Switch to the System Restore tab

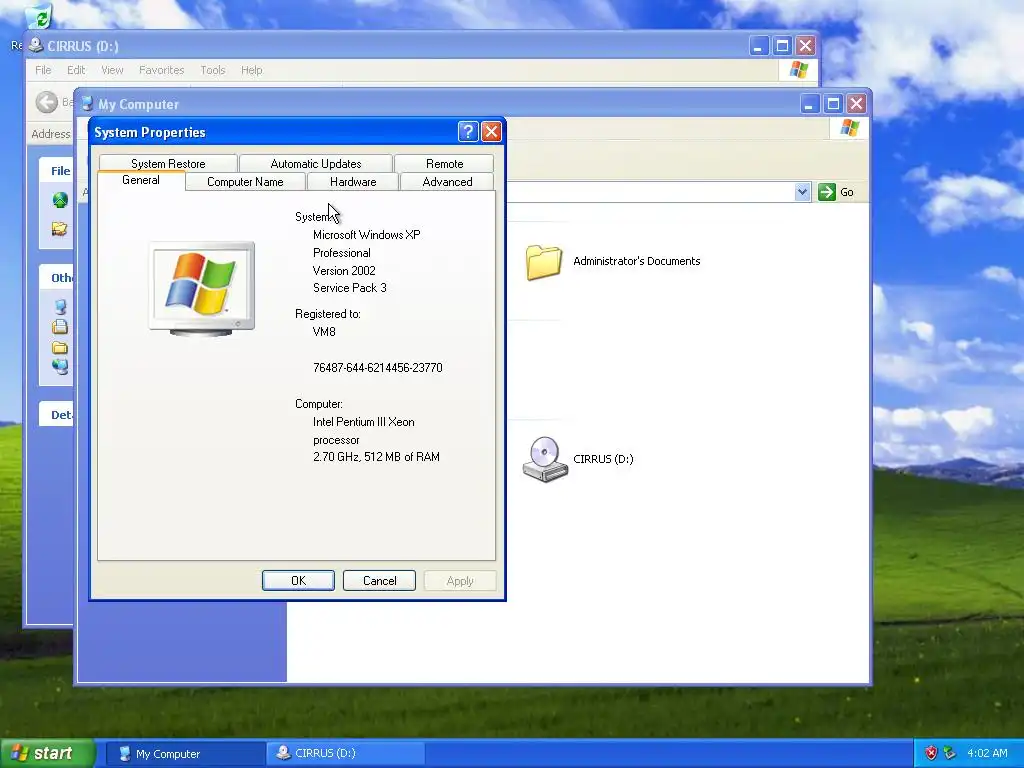coord(168,163)
